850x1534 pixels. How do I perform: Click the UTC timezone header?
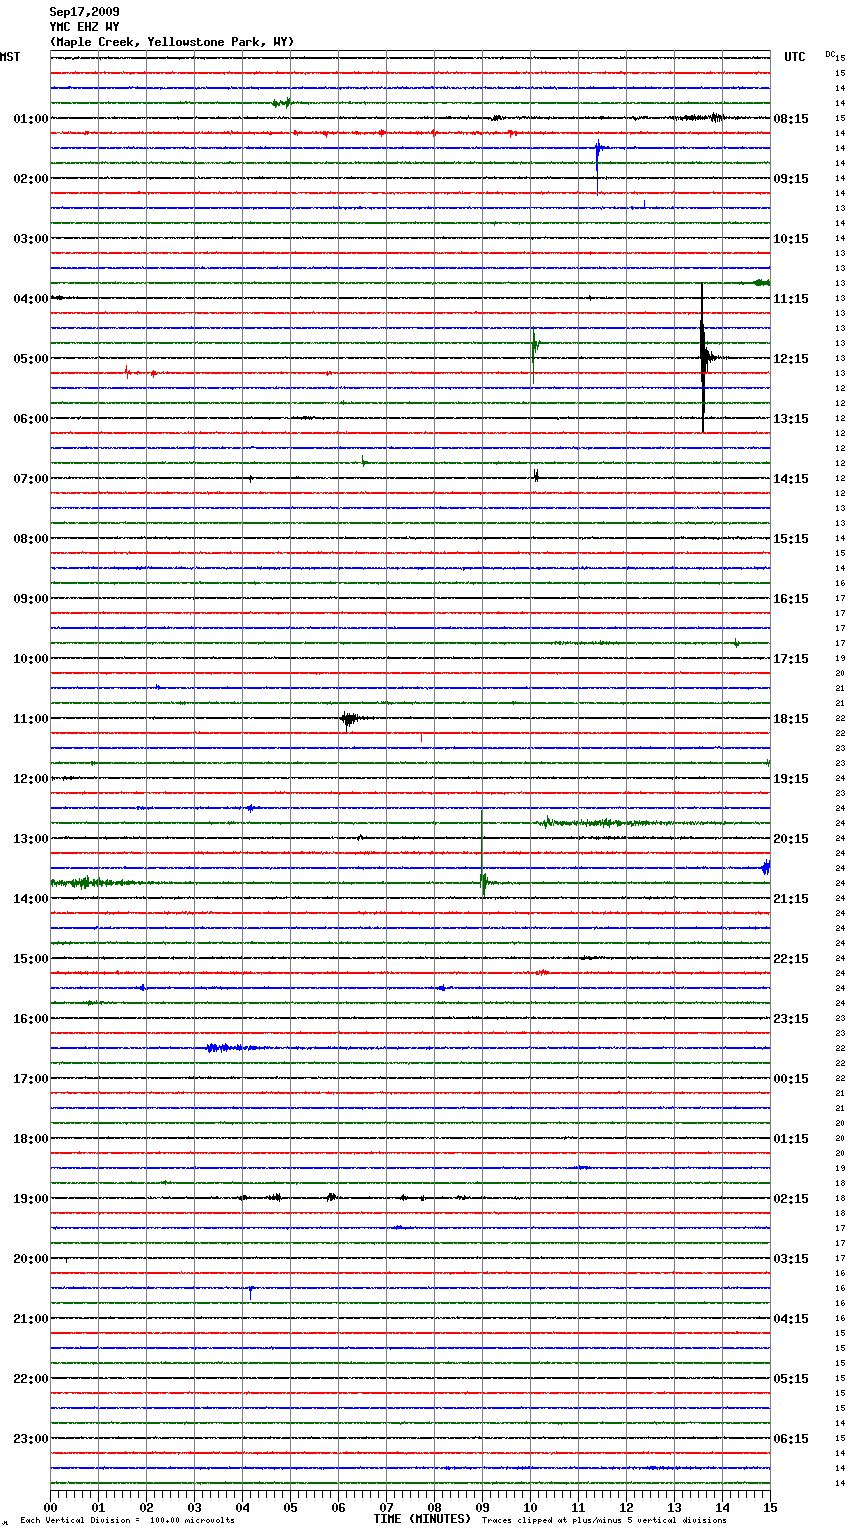pyautogui.click(x=795, y=57)
